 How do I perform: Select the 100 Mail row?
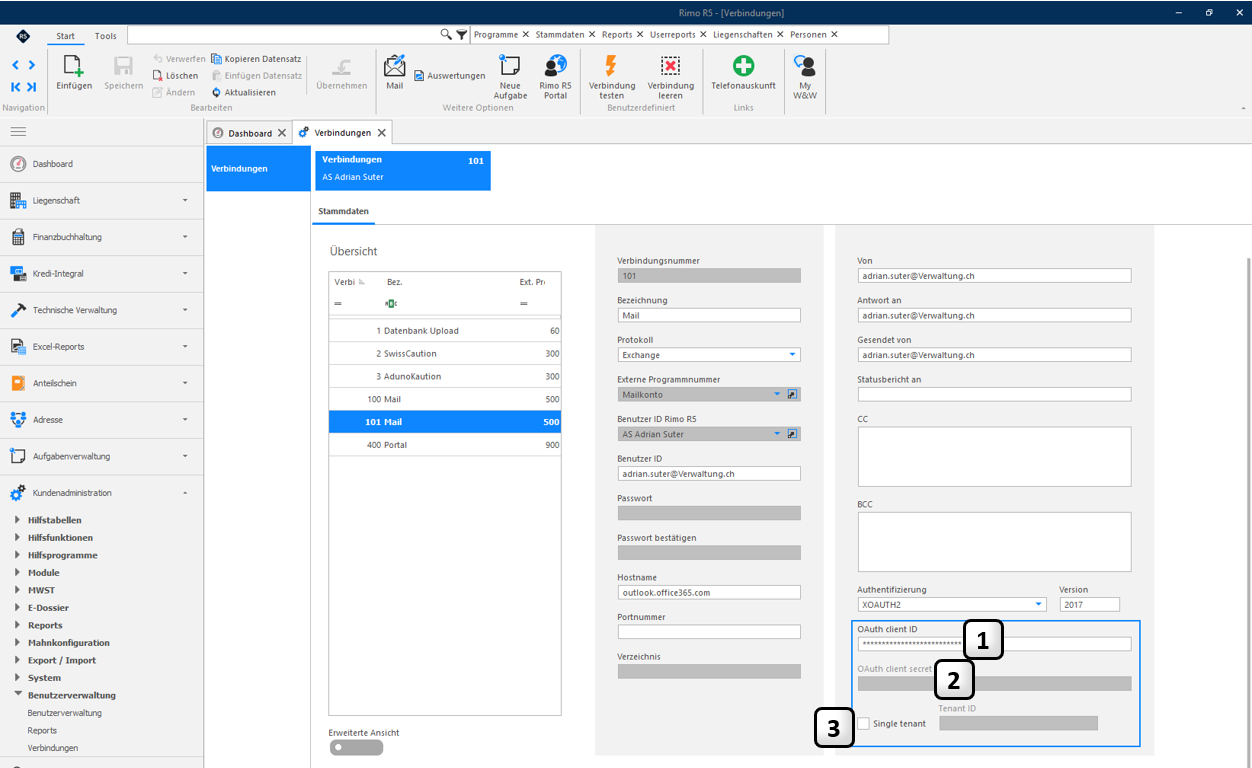click(x=444, y=399)
